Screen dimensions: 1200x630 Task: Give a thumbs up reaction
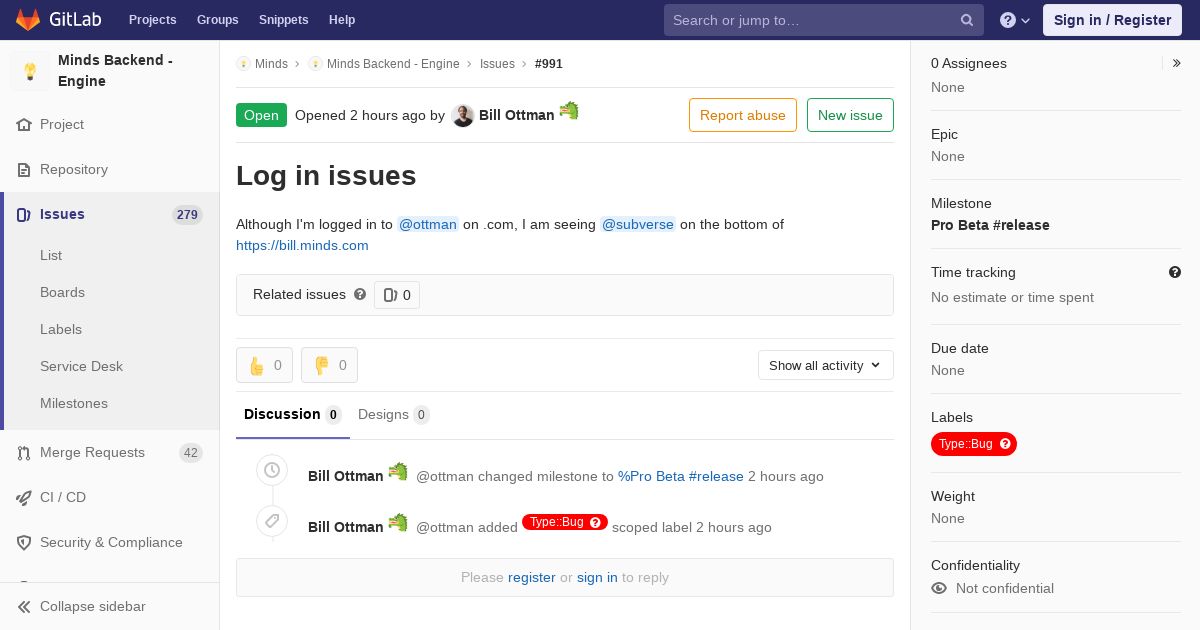(264, 365)
